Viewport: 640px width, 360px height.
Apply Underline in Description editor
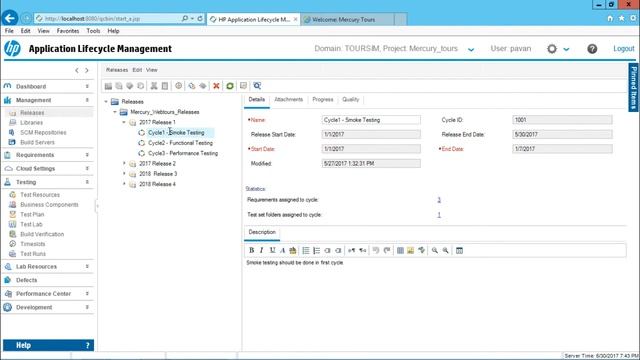[x=272, y=250]
